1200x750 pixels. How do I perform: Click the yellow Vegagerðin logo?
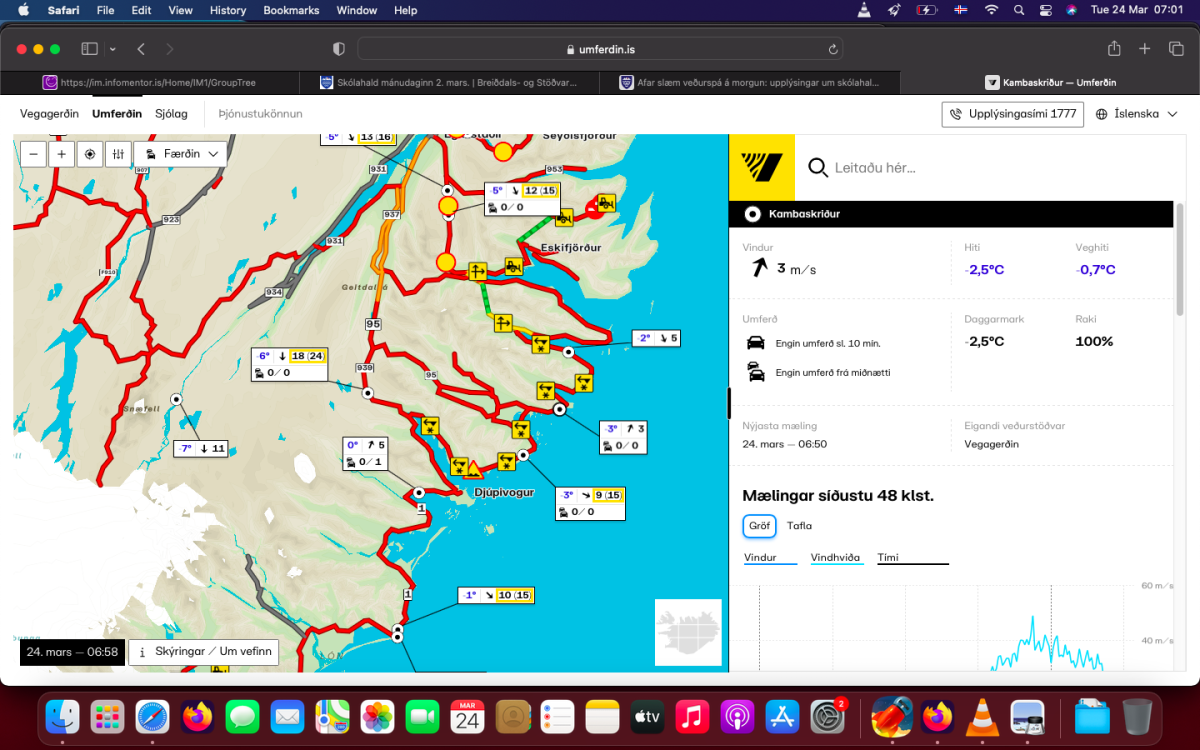(762, 167)
